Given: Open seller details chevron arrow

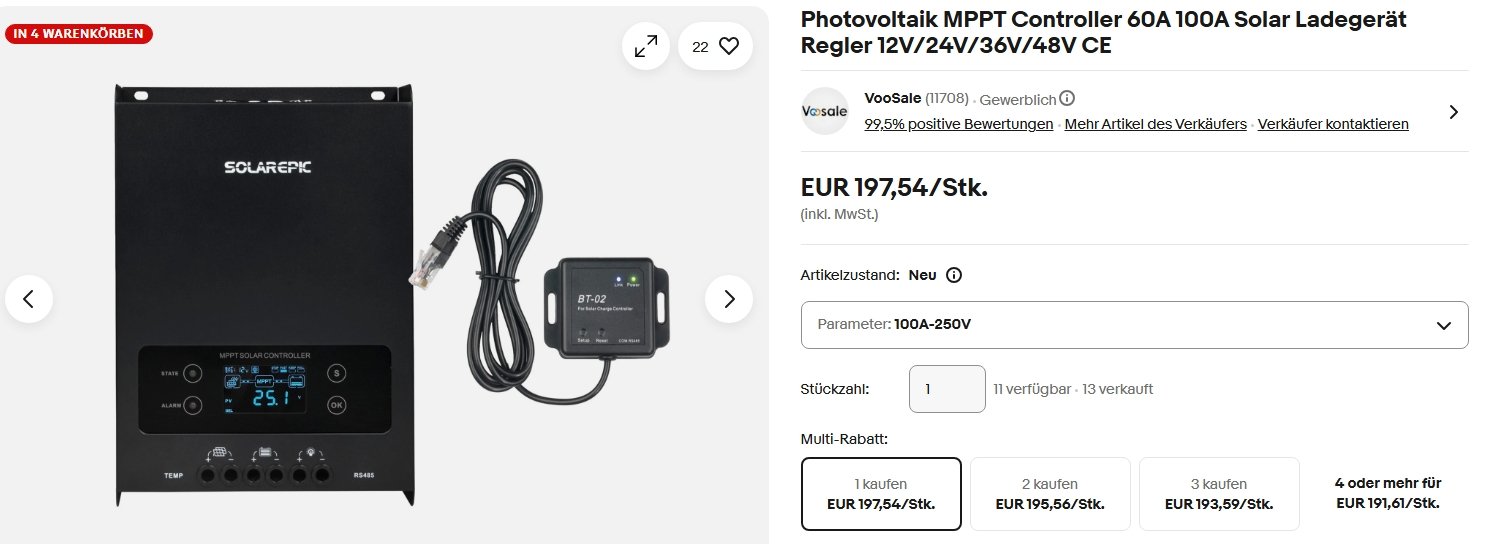Looking at the screenshot, I should [1453, 111].
